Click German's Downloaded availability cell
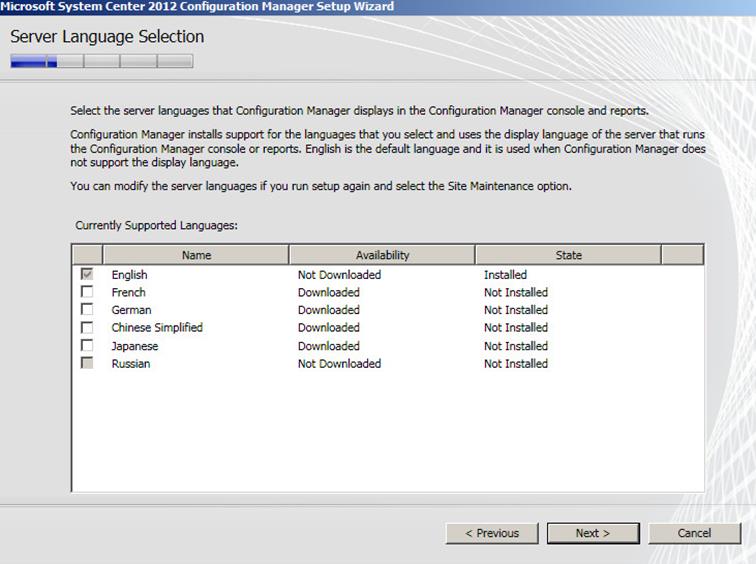 point(329,310)
